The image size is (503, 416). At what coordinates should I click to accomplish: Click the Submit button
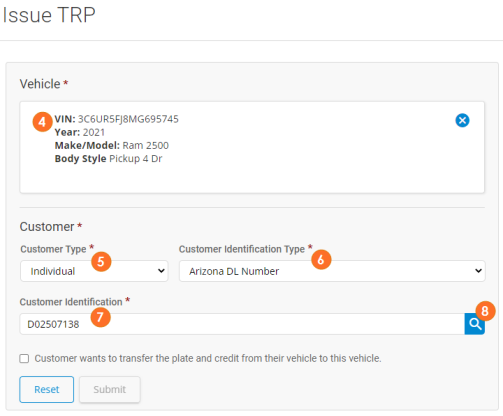coord(110,389)
